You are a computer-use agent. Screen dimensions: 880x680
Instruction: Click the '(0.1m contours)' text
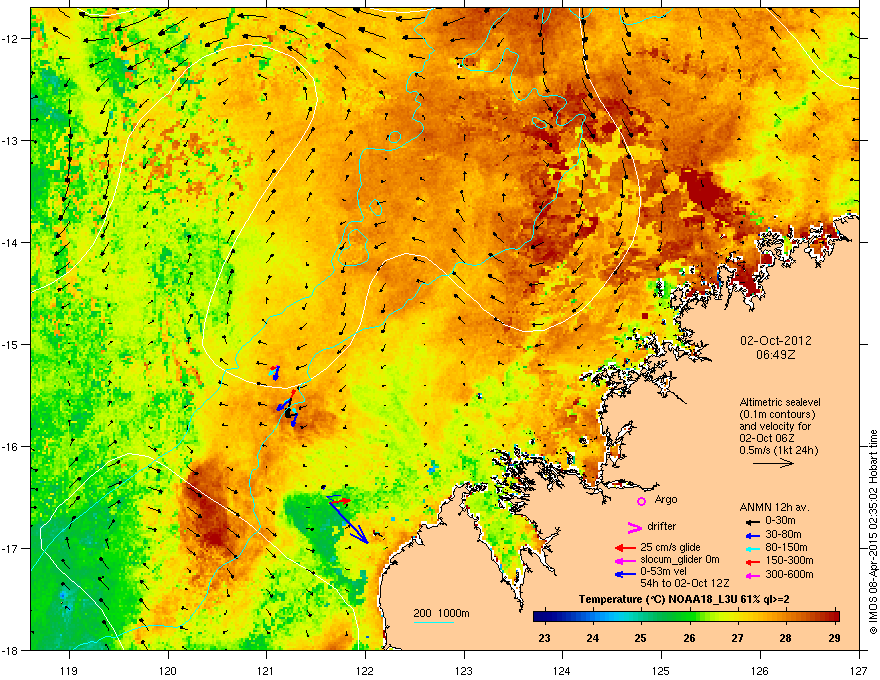pyautogui.click(x=777, y=415)
